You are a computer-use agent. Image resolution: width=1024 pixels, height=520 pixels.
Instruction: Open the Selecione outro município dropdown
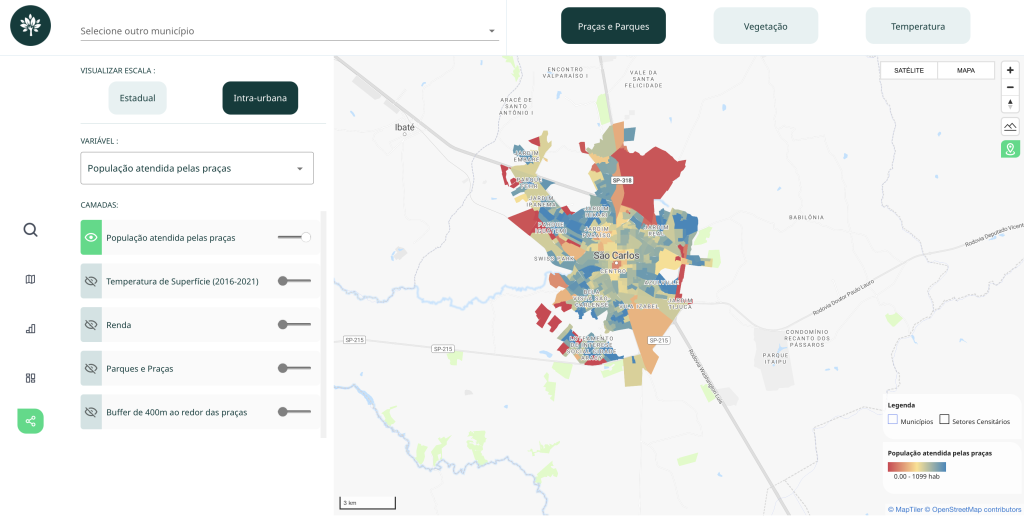pos(288,31)
